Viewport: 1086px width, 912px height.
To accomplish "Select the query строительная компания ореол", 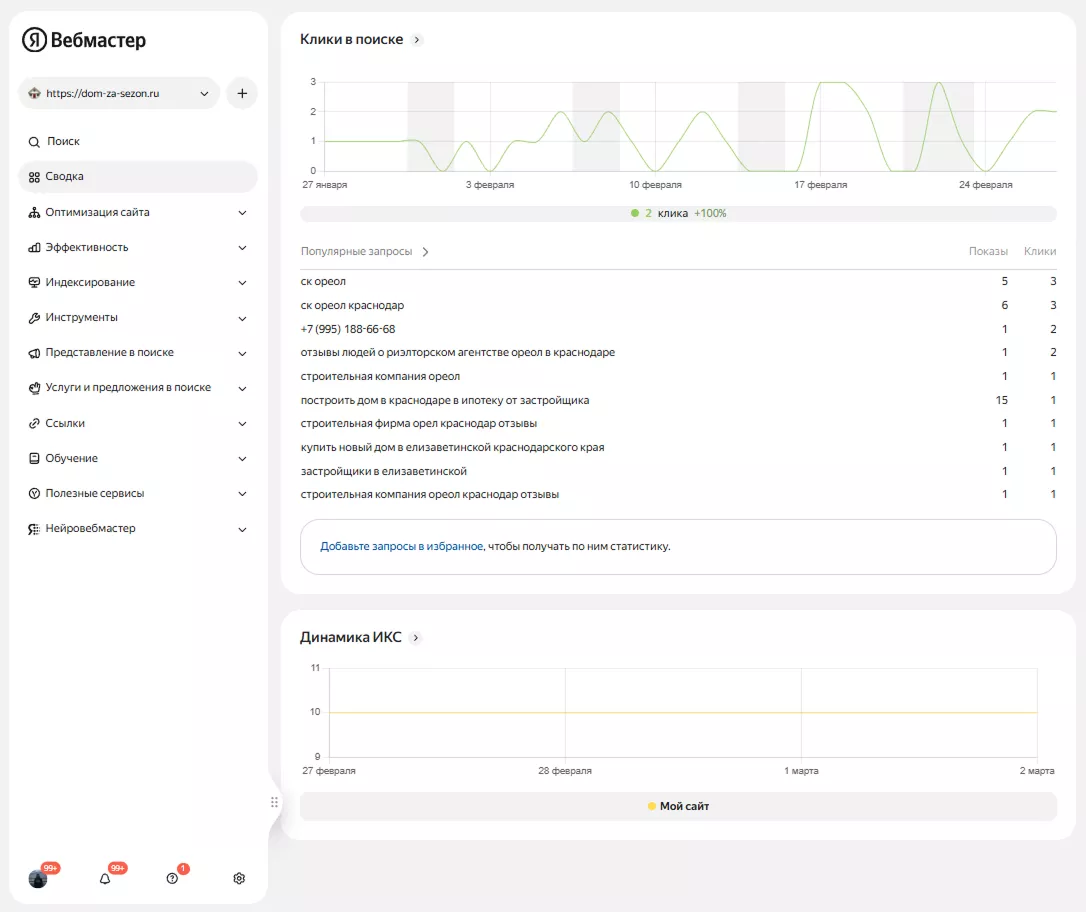I will tap(380, 376).
